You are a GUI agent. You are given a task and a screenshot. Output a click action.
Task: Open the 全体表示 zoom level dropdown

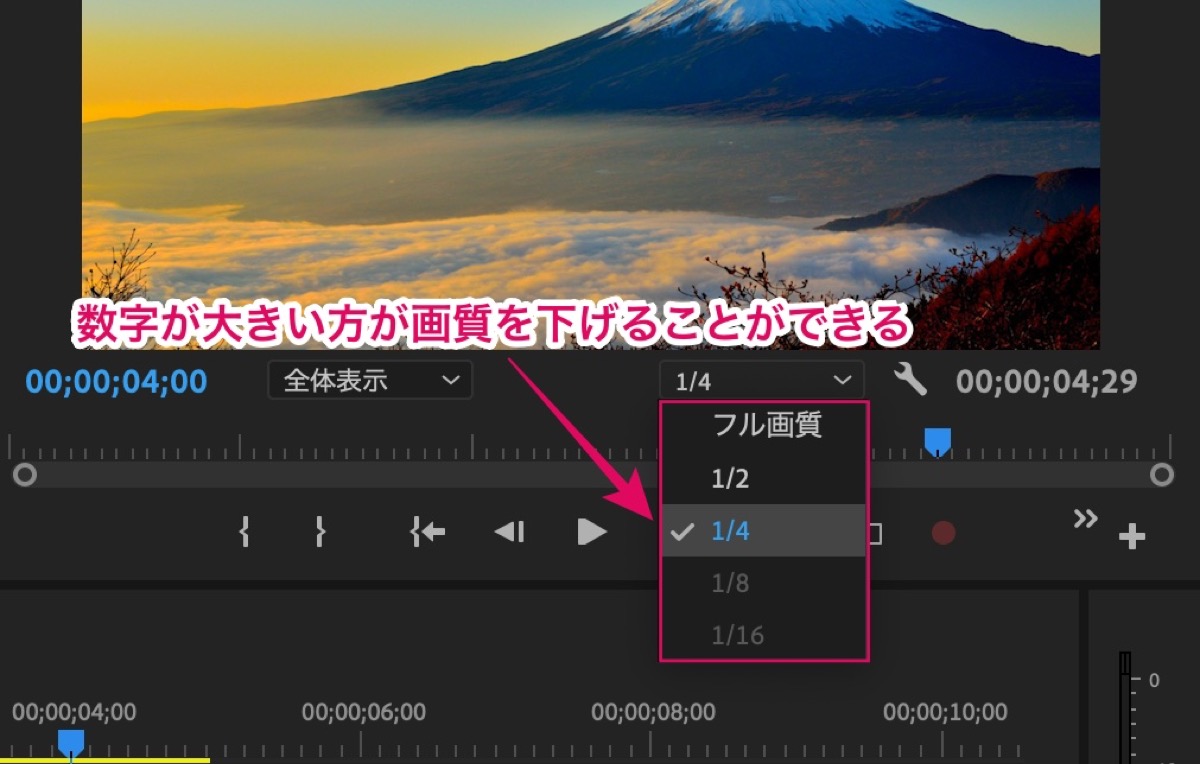(370, 380)
